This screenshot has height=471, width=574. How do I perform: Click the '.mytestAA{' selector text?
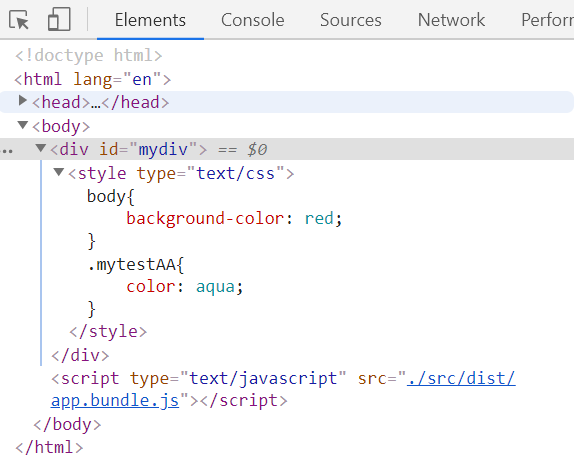tap(135, 264)
